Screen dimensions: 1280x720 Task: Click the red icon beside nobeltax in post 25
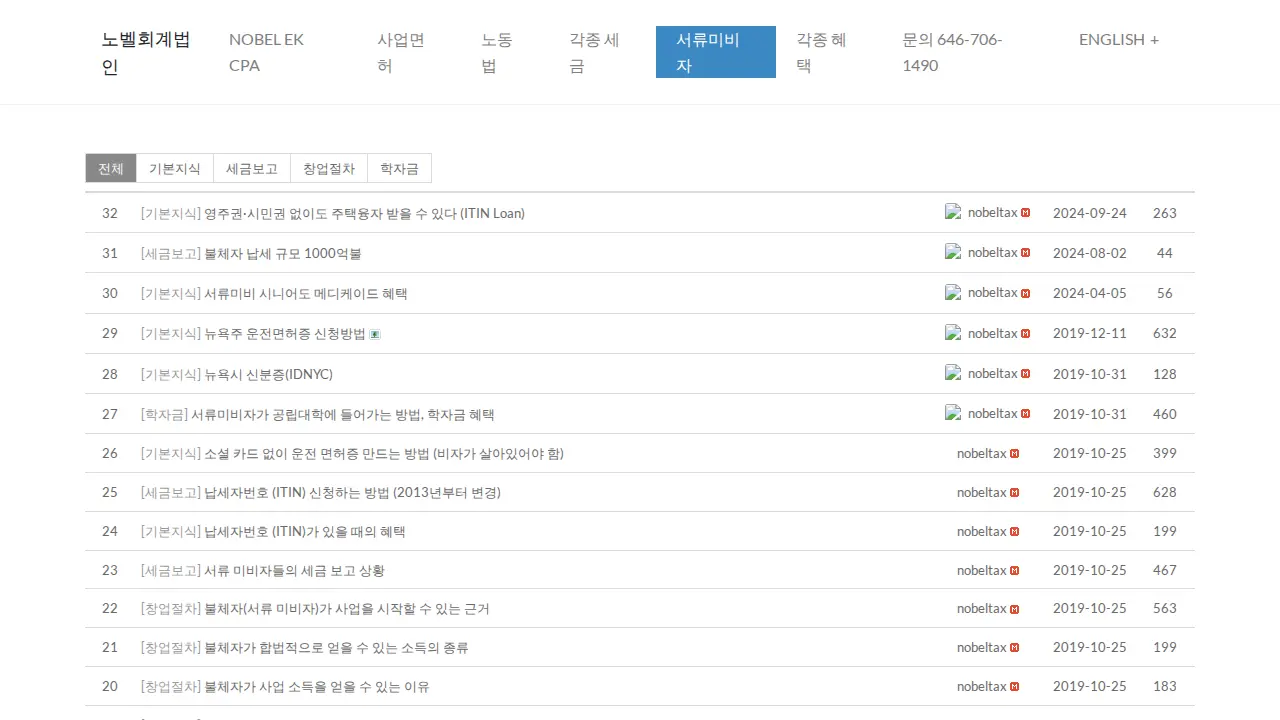(1015, 493)
